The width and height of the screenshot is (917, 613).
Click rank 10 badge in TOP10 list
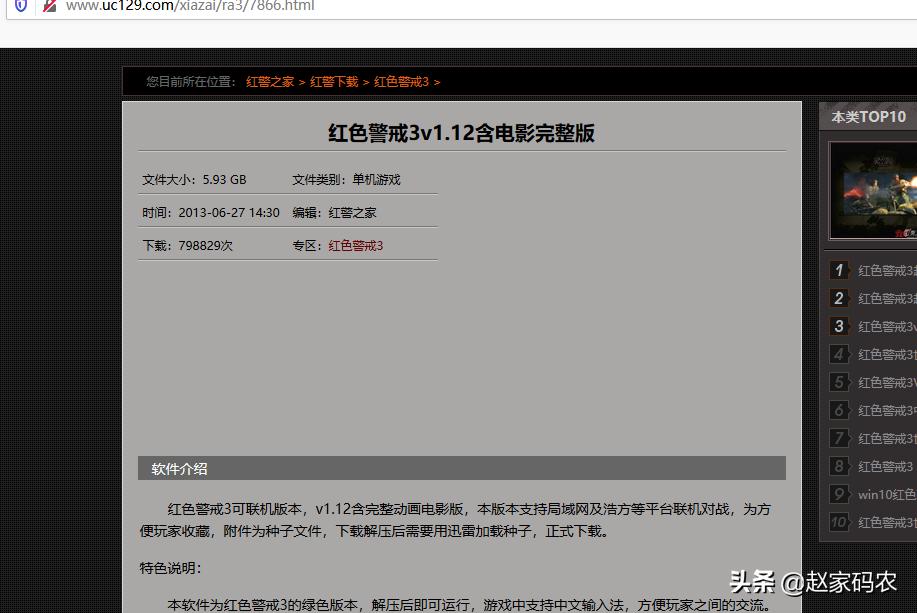(x=839, y=522)
